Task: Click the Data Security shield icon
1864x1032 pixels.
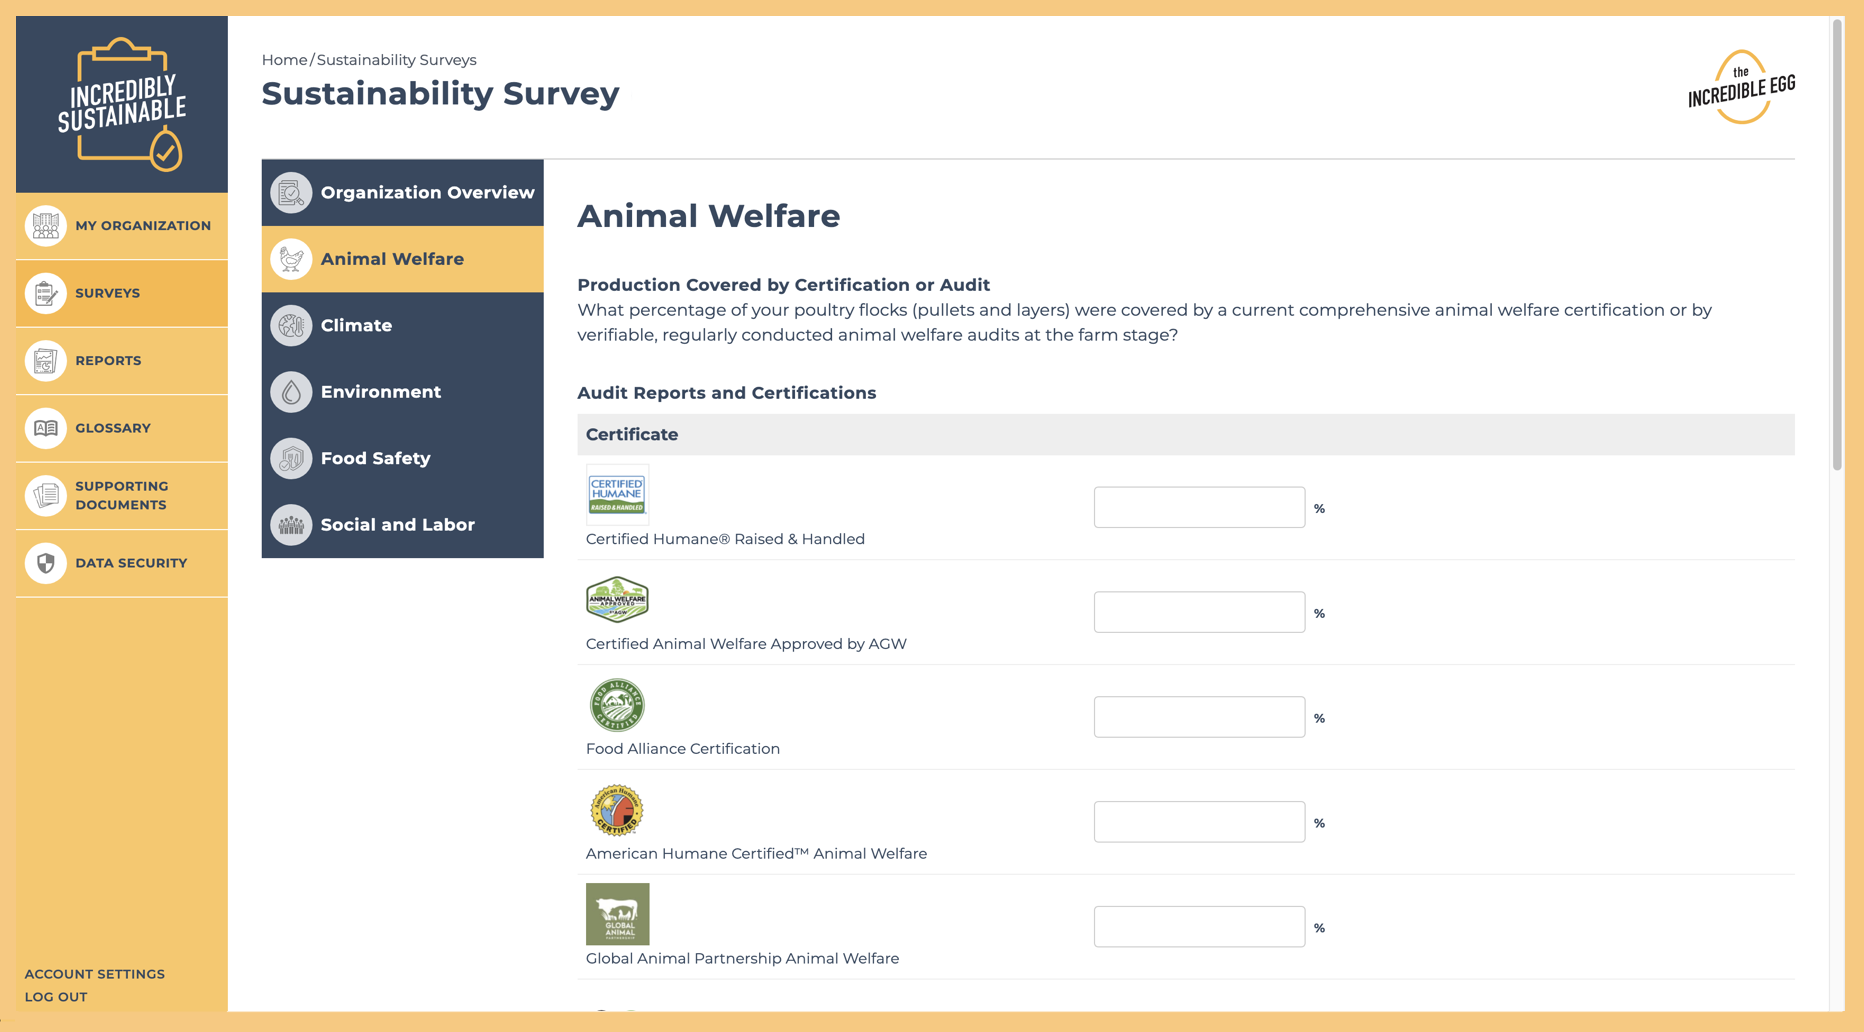Action: tap(46, 563)
